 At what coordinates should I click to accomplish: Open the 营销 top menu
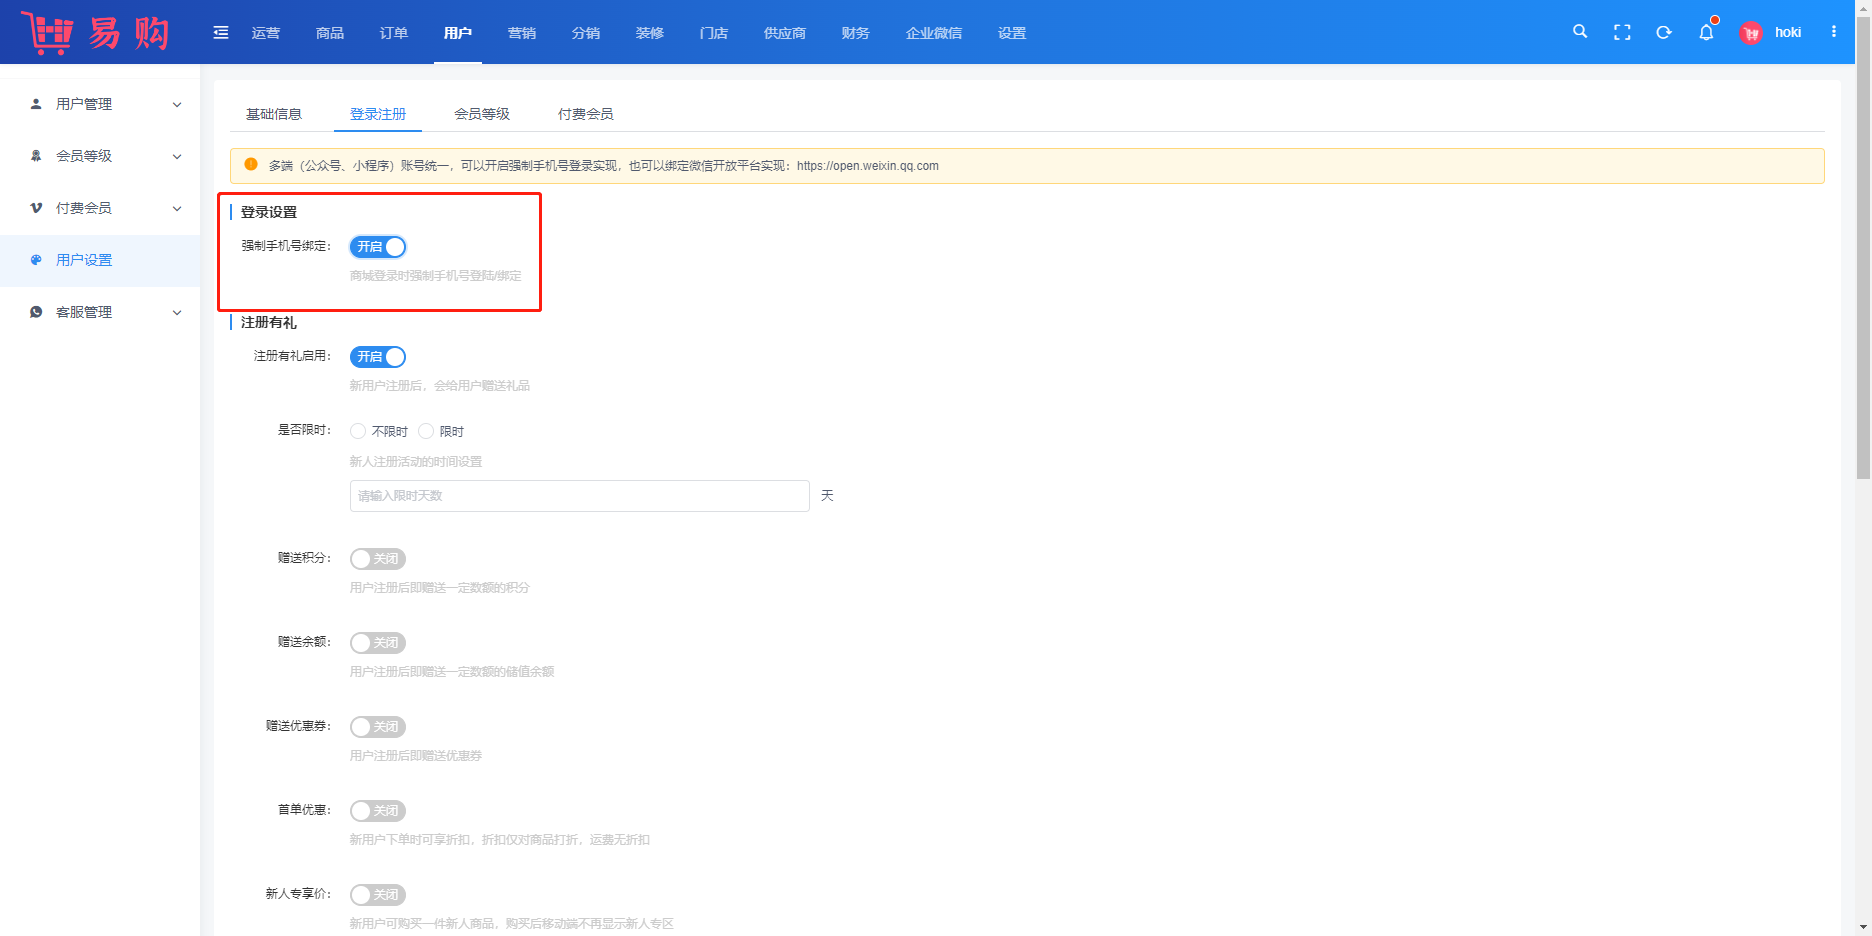[522, 33]
